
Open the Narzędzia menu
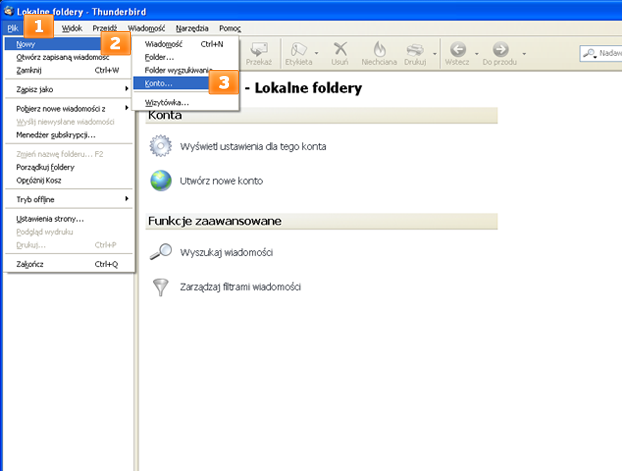point(192,28)
